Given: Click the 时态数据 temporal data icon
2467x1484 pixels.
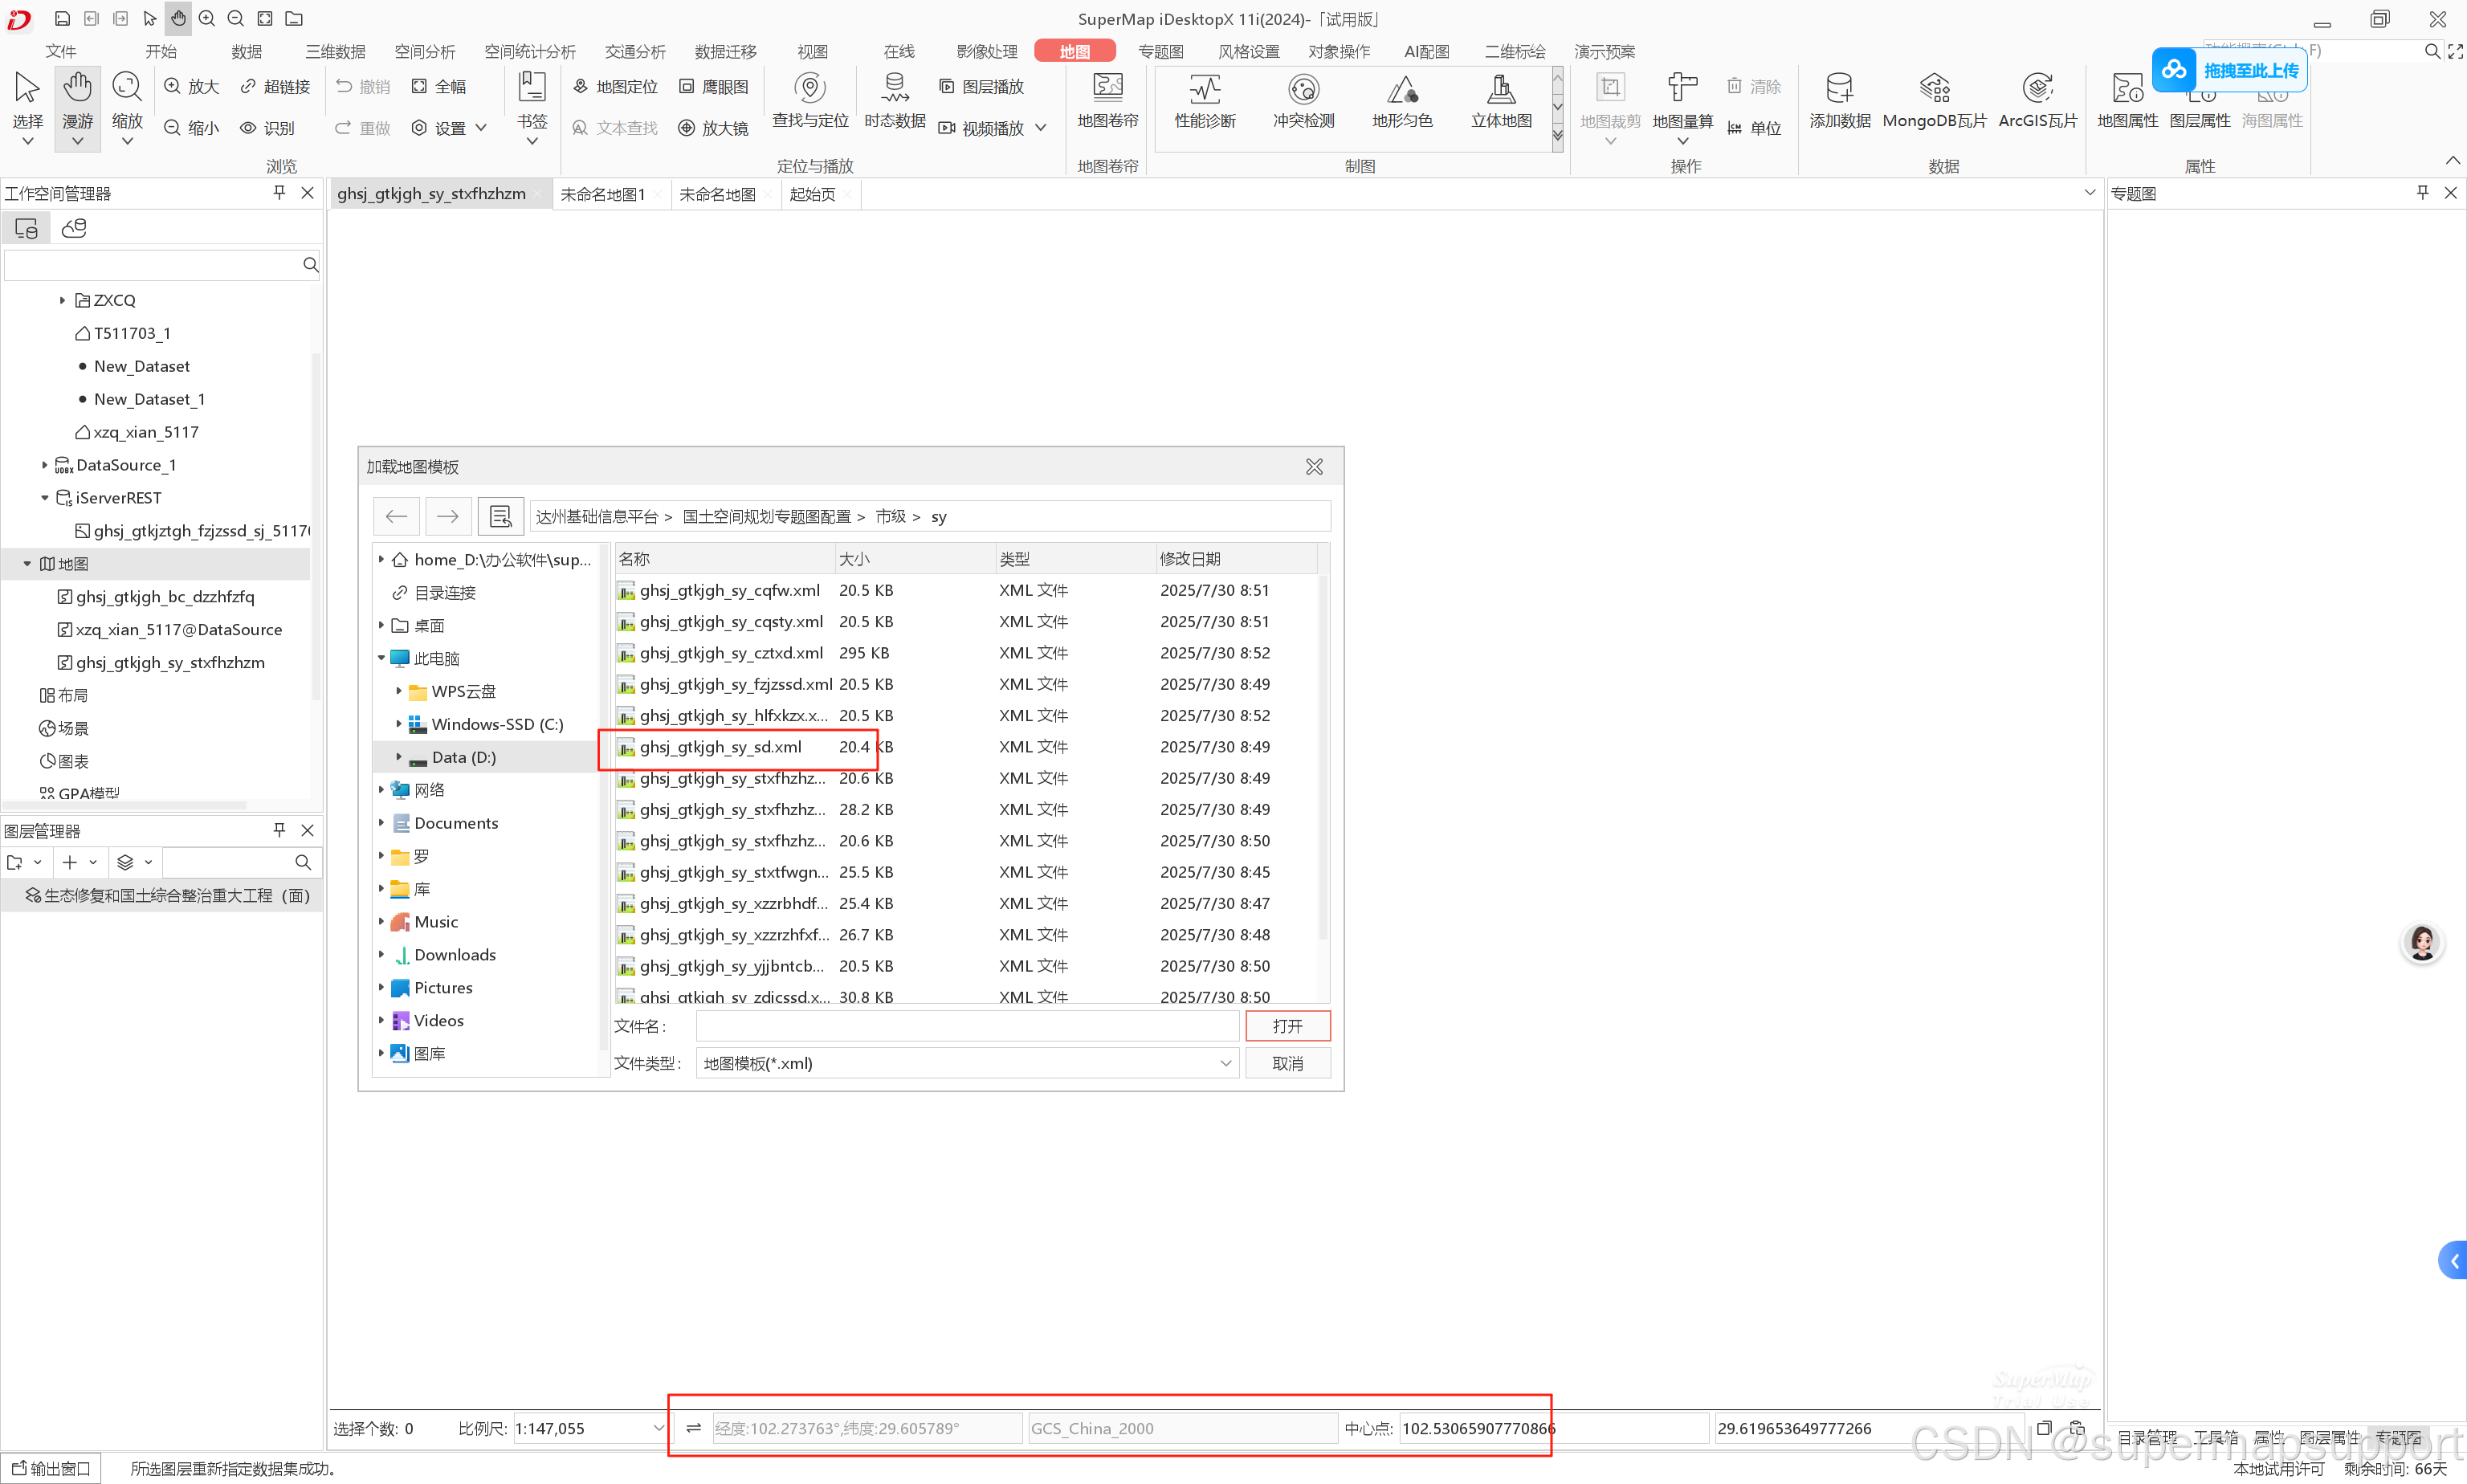Looking at the screenshot, I should (x=895, y=100).
